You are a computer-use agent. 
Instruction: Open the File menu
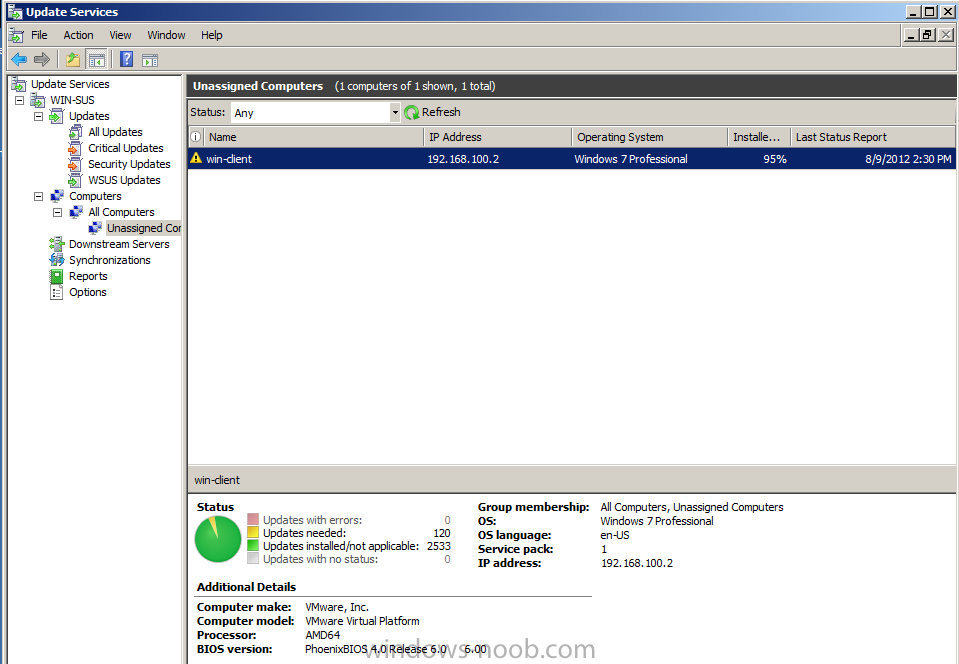(x=39, y=35)
